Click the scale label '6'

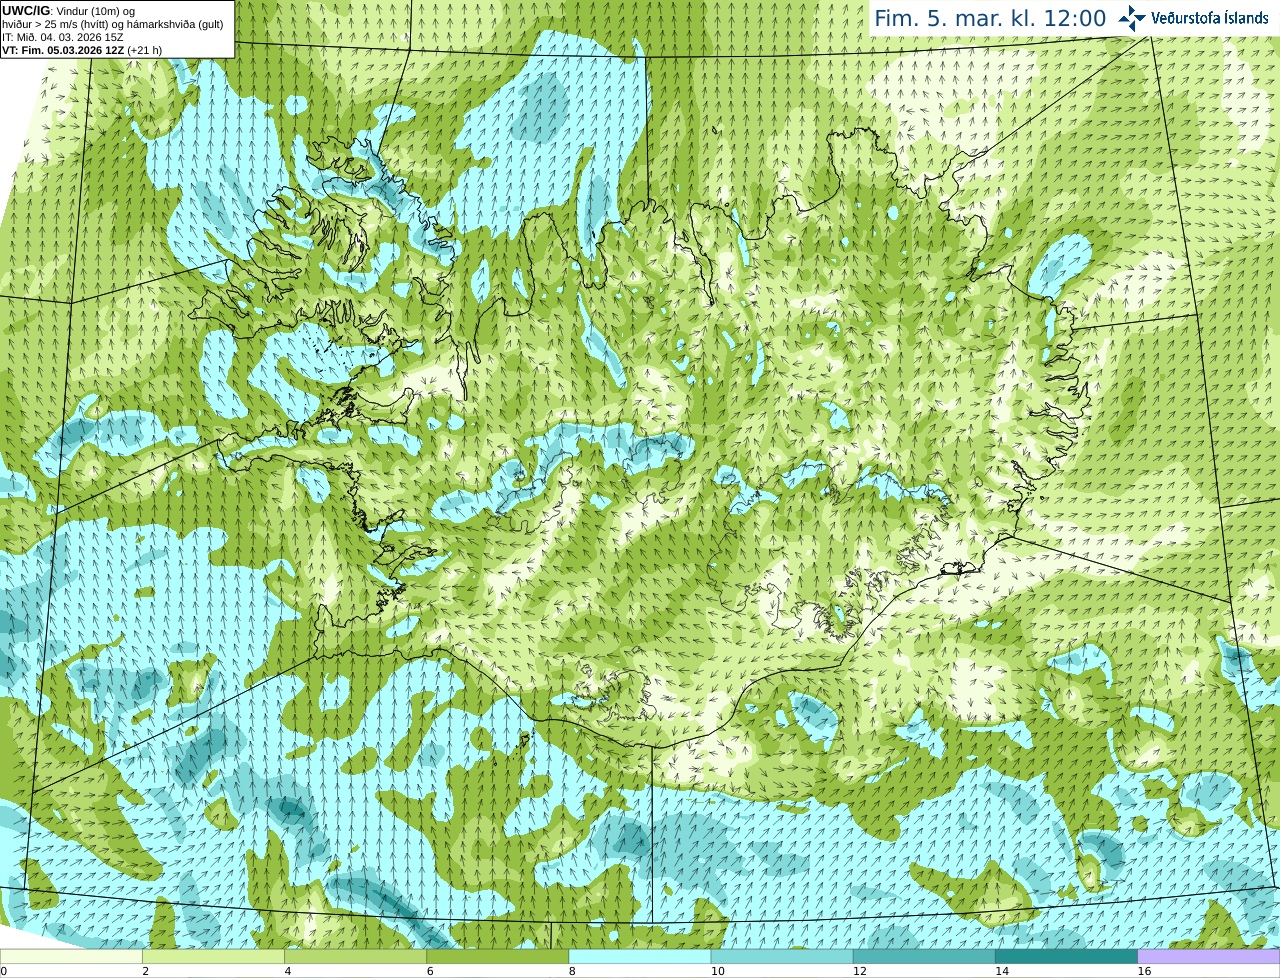[x=429, y=971]
